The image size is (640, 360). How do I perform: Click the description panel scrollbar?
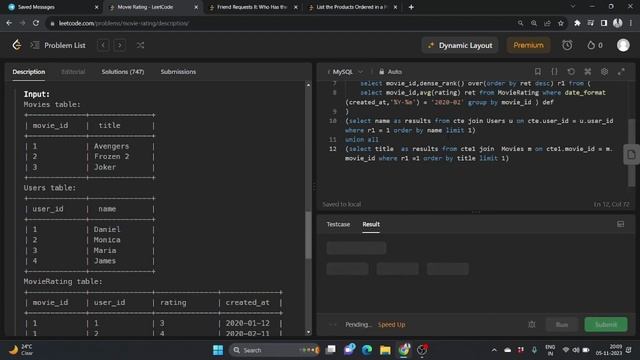308,235
